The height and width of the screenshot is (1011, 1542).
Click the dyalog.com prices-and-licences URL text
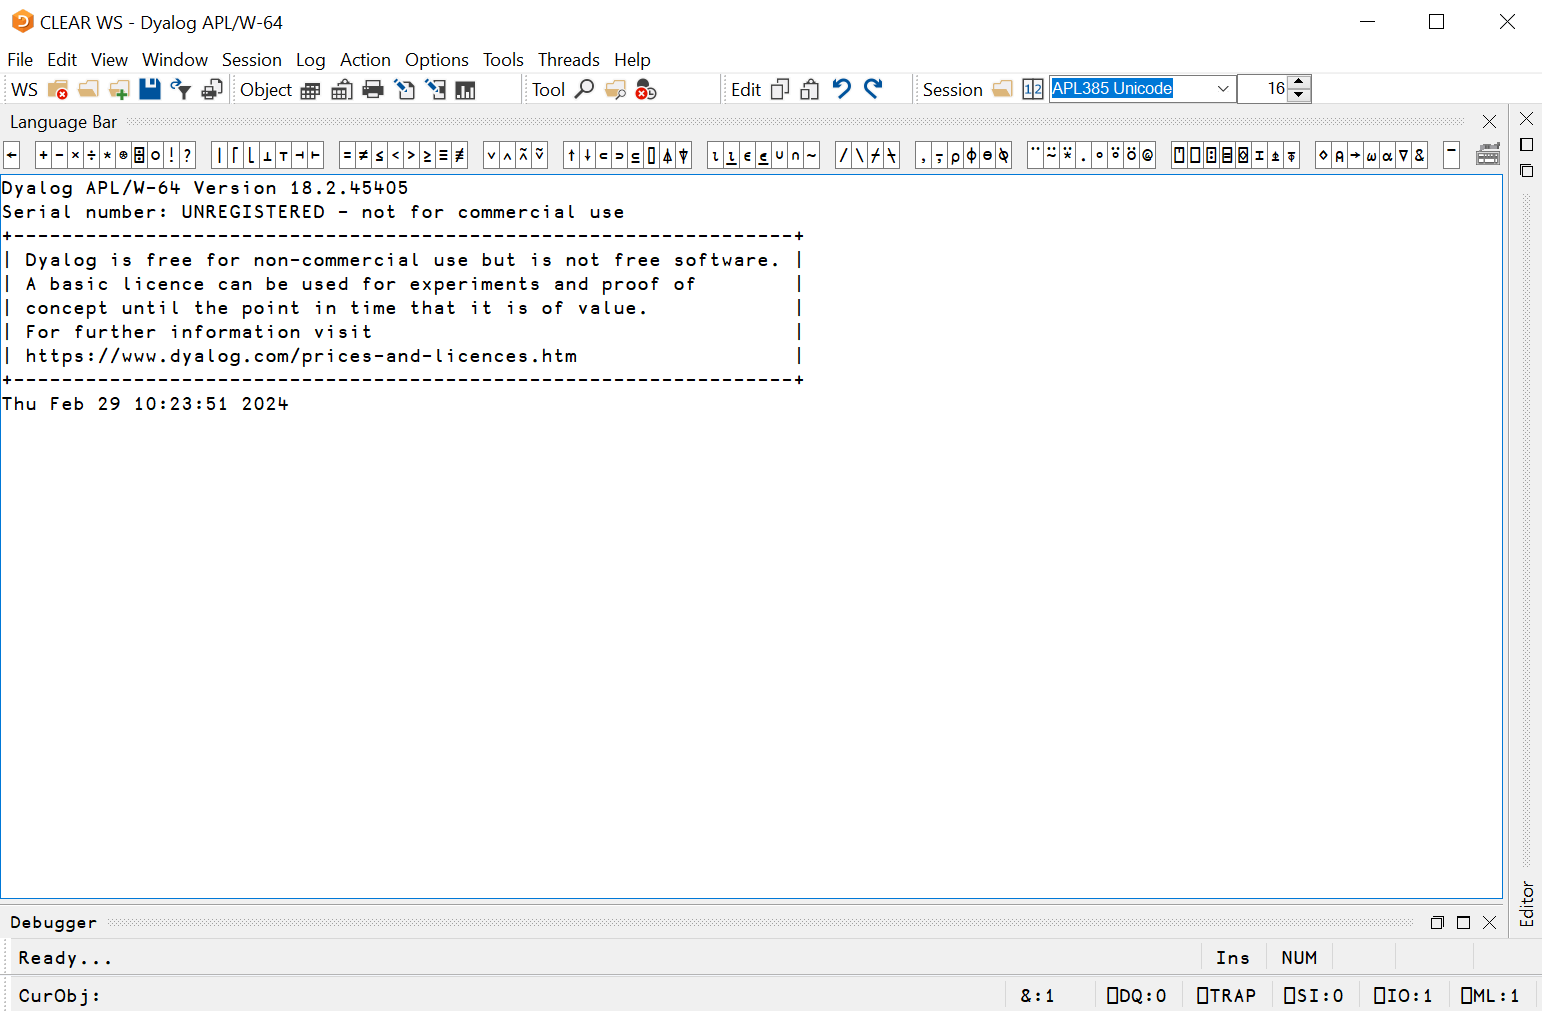(301, 356)
